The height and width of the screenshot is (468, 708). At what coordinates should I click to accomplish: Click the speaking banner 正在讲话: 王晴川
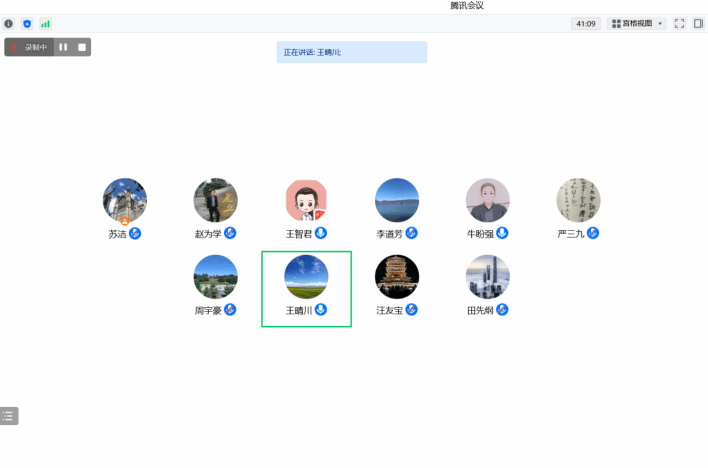coord(352,52)
